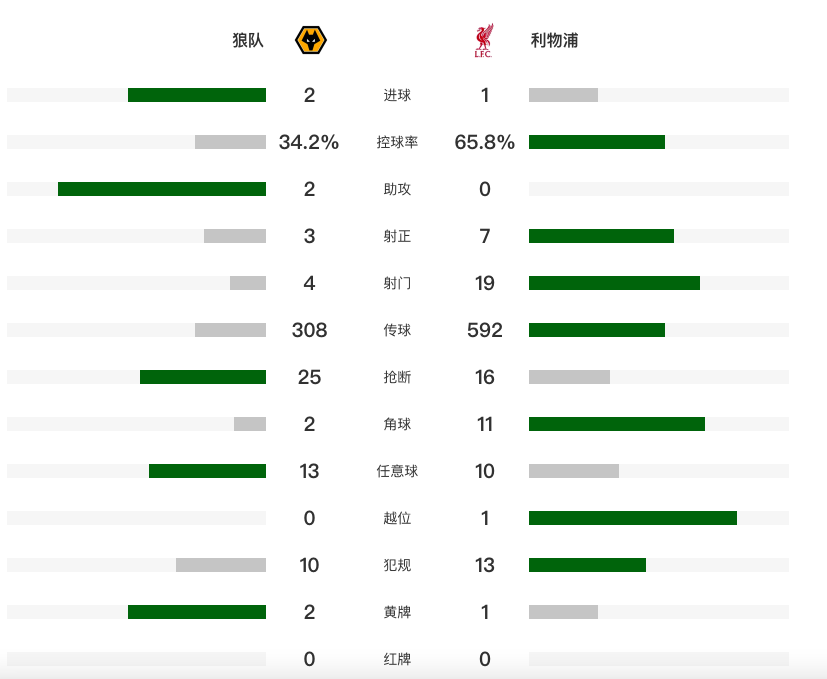
Task: Click Wolves' green 黄牌 bar
Action: click(x=197, y=612)
